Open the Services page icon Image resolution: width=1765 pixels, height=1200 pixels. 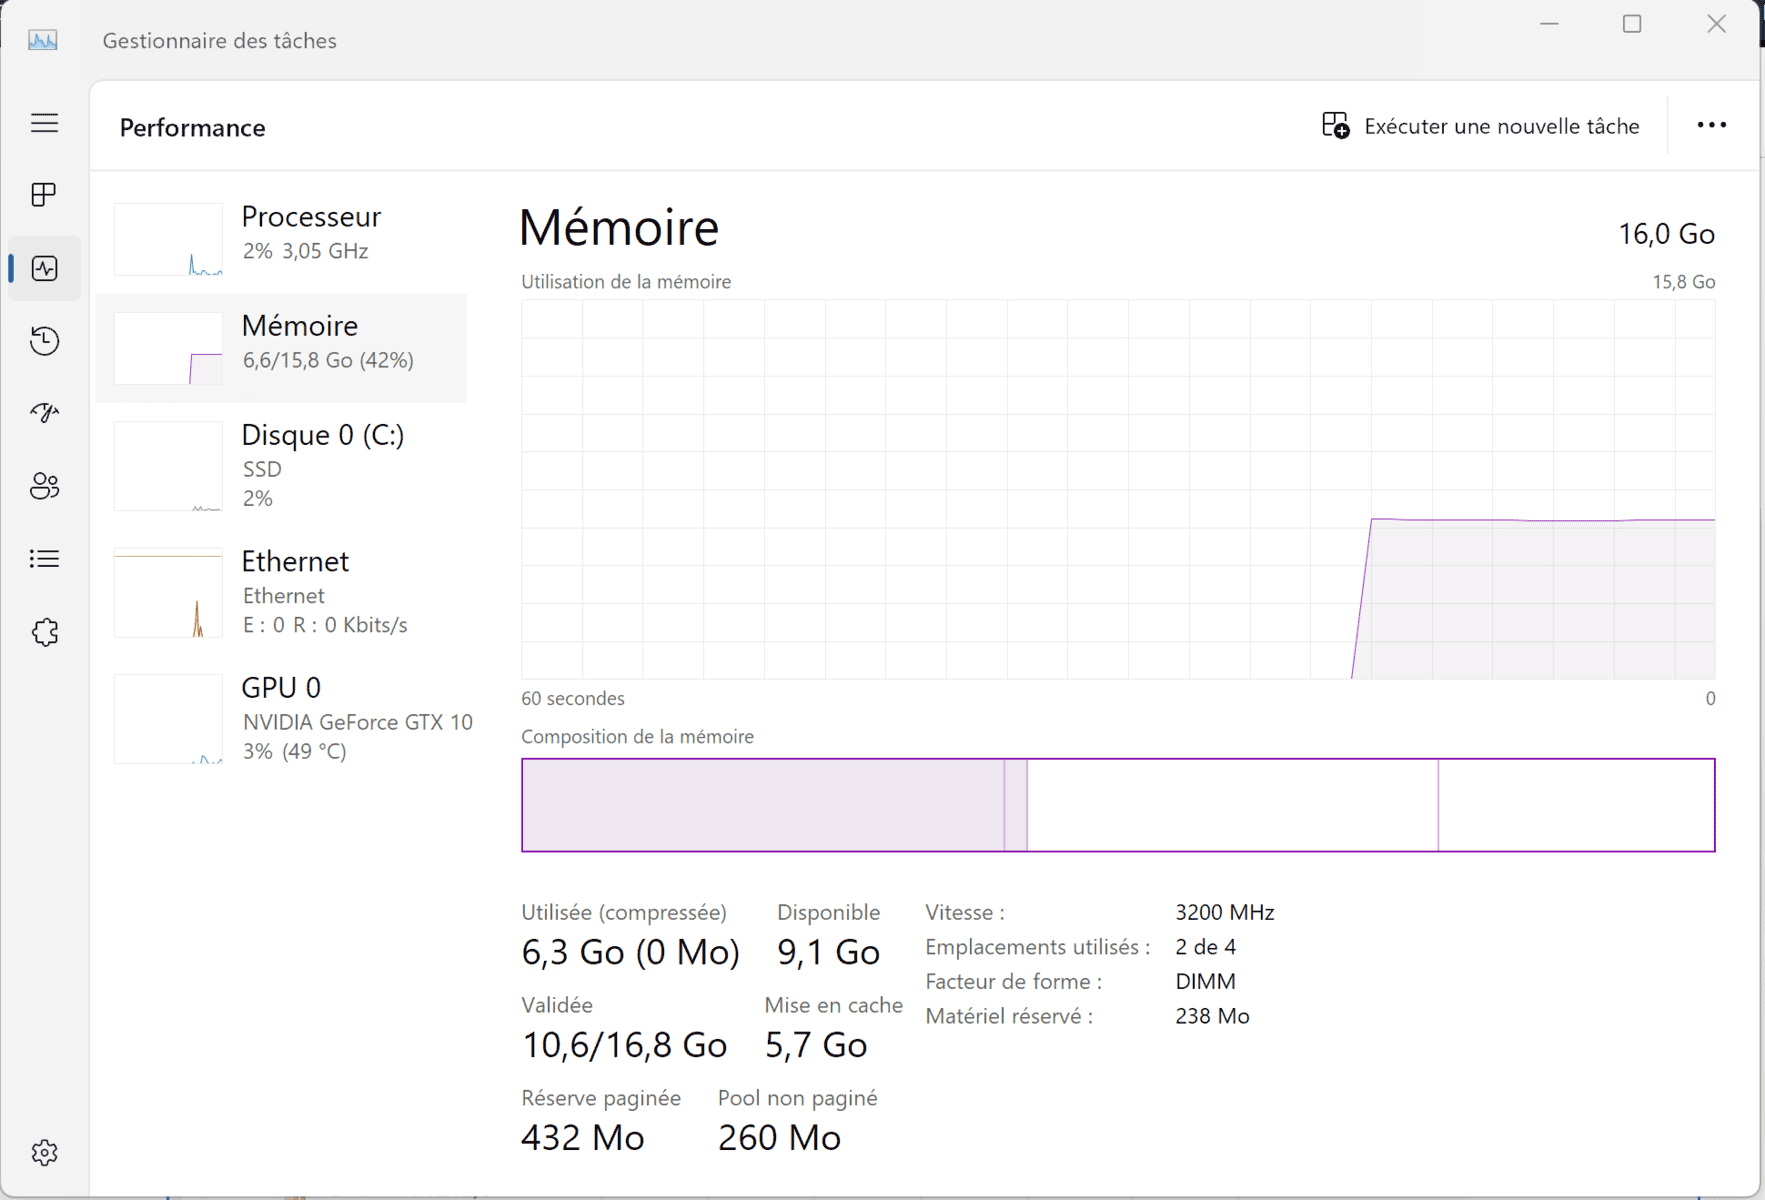pyautogui.click(x=44, y=632)
